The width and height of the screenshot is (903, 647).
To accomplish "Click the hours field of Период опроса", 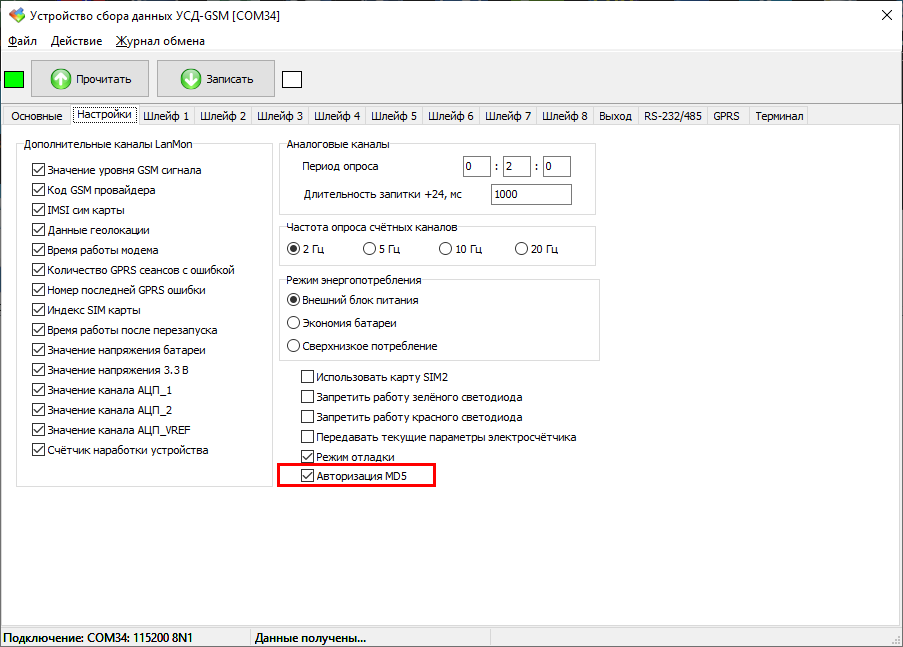I will point(476,167).
